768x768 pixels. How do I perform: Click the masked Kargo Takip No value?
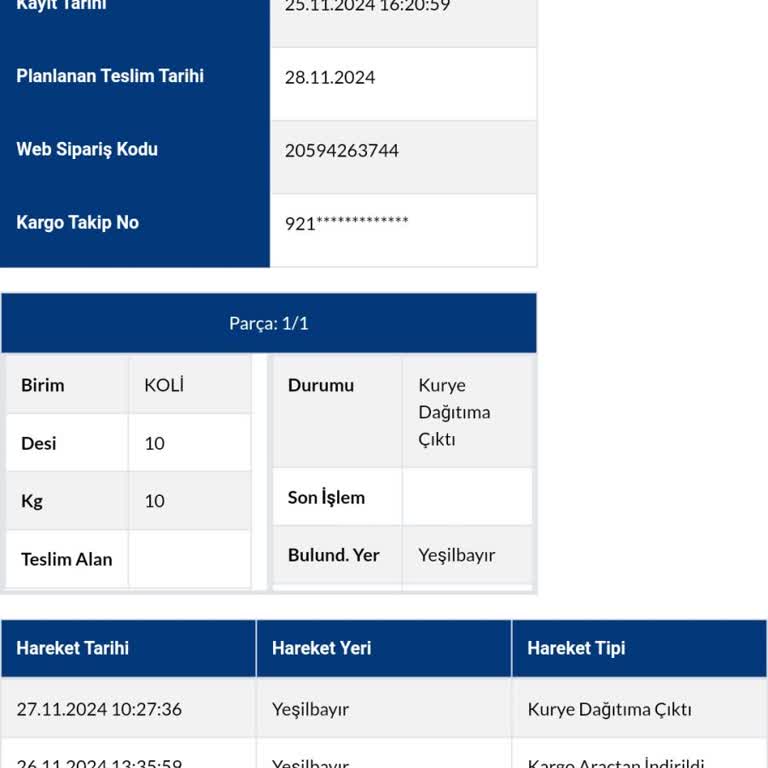[346, 223]
